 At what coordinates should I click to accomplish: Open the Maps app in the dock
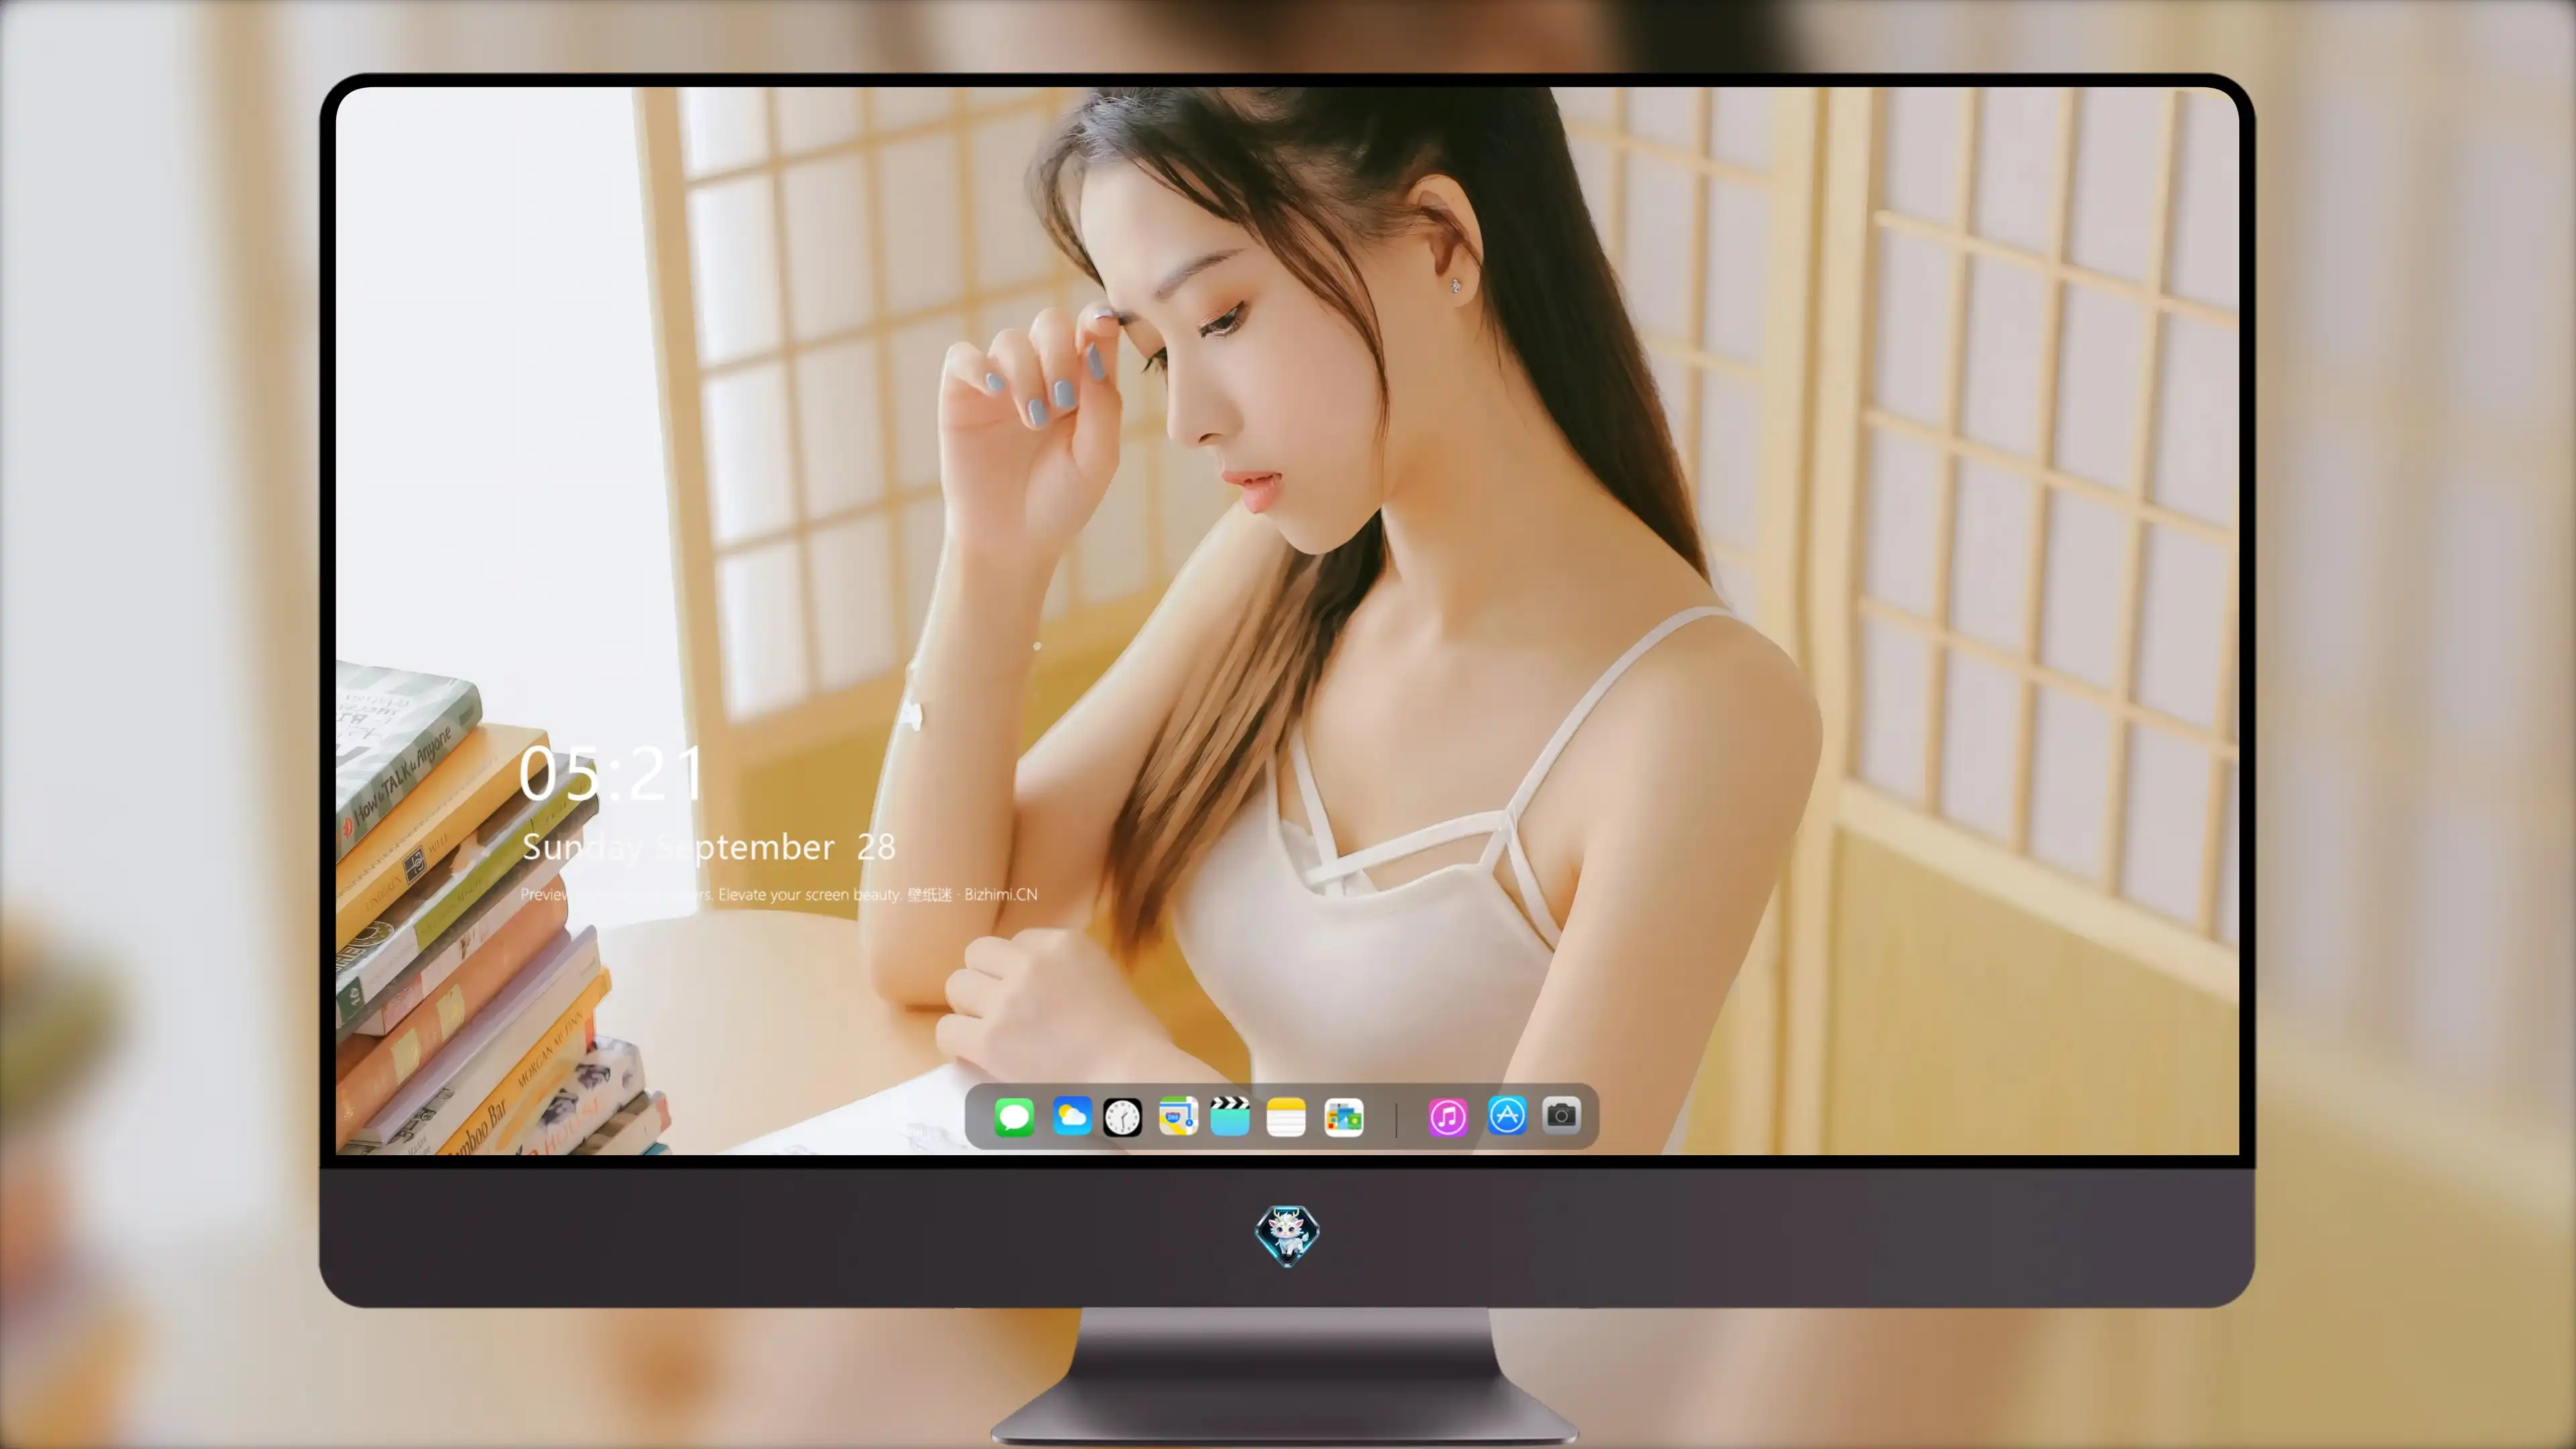coord(1178,1116)
